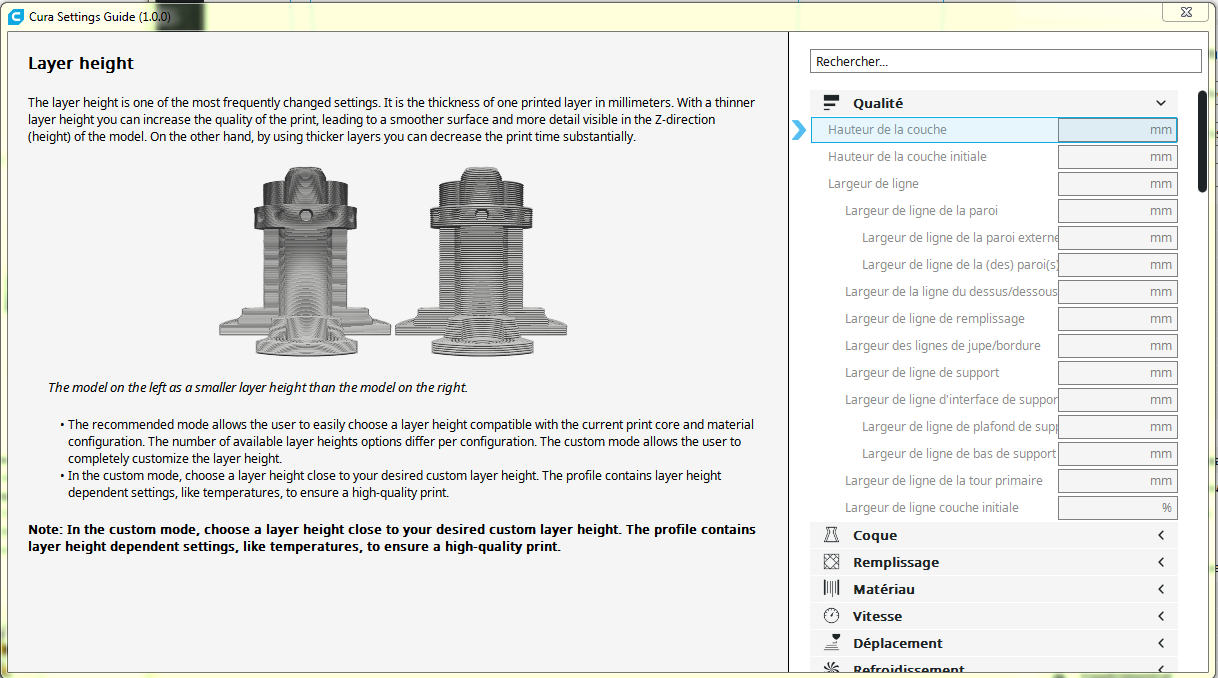Click Hauteur de la couche value field
1218x678 pixels.
(1118, 130)
